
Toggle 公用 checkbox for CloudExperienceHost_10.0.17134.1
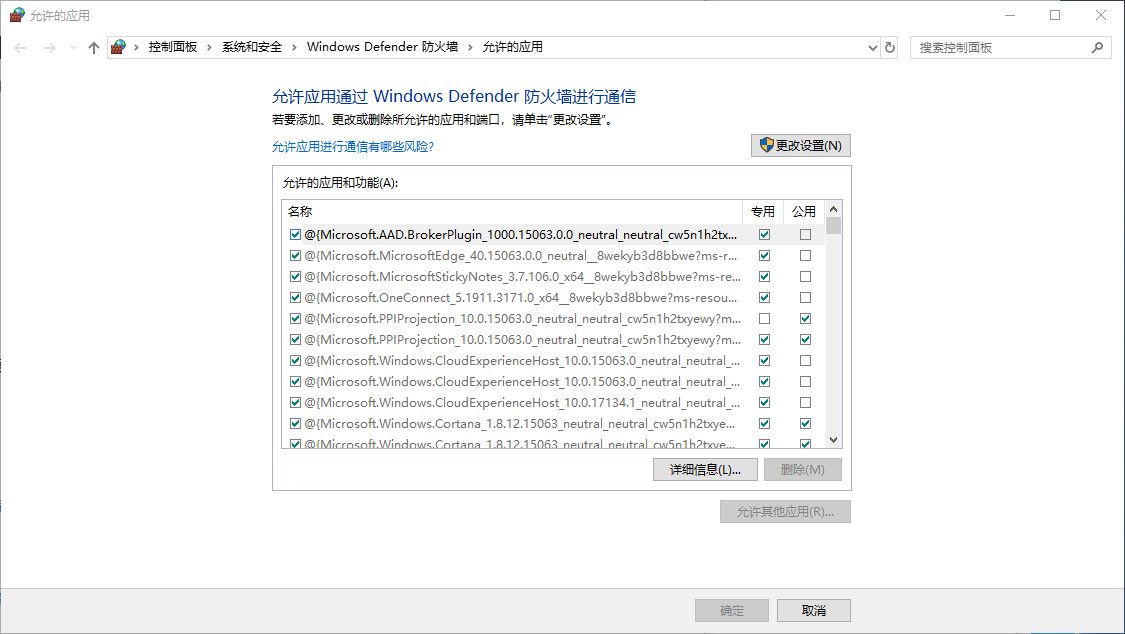pyautogui.click(x=805, y=402)
